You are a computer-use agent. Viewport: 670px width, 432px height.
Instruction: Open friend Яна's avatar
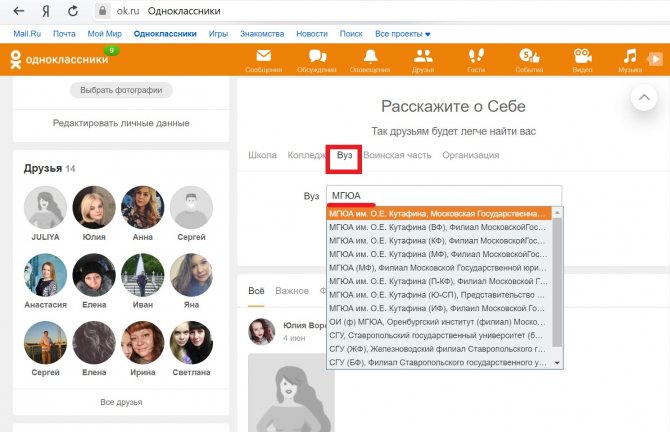[191, 275]
